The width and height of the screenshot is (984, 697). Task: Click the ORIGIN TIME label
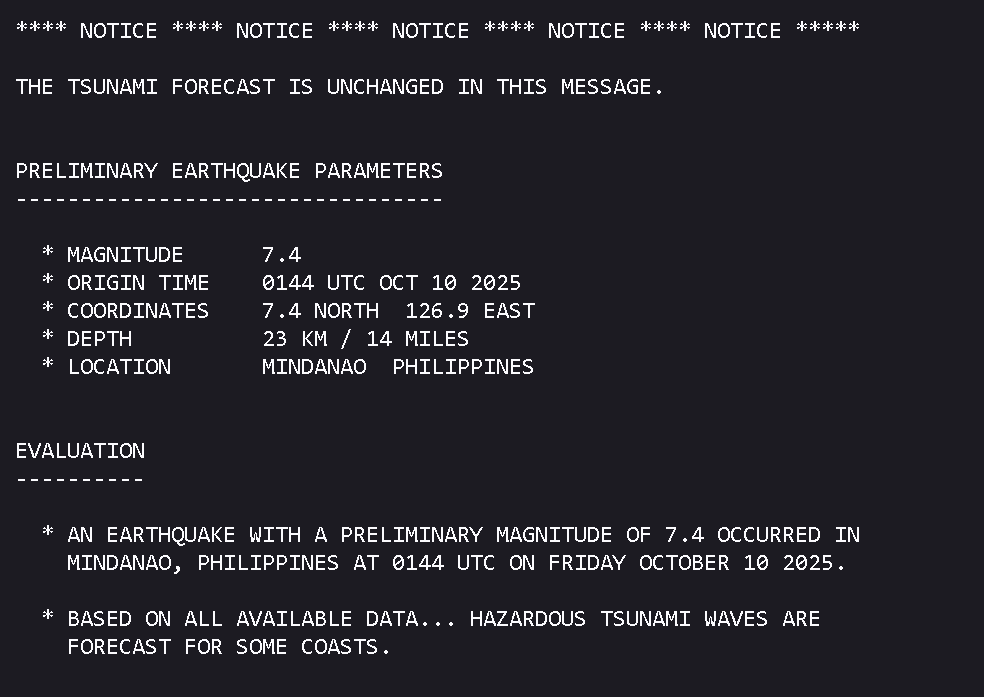tap(138, 283)
